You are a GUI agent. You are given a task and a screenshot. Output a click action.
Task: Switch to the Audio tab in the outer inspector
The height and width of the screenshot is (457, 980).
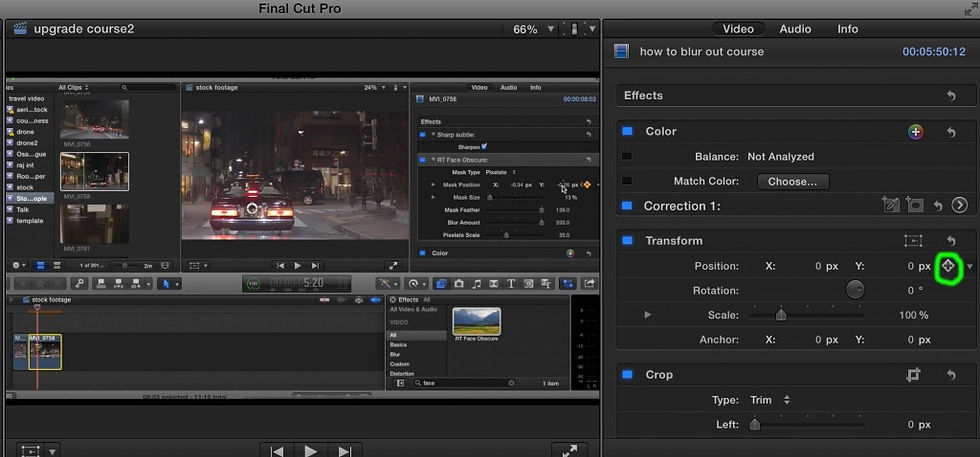coord(795,29)
